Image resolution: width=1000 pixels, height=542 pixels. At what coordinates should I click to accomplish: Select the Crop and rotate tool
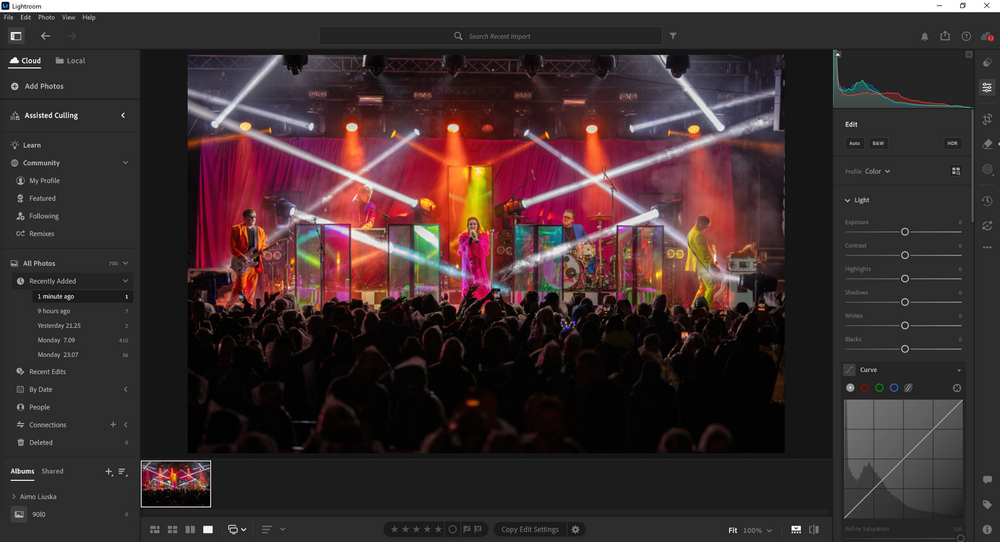tap(987, 119)
